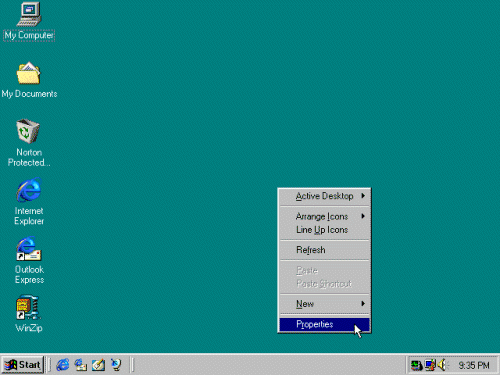This screenshot has height=375, width=500.
Task: Launch Outlook Express from Quick Launch bar
Action: [81, 365]
